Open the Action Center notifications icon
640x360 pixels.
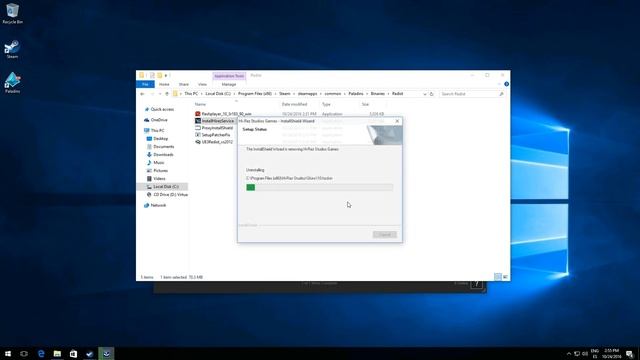click(x=630, y=353)
